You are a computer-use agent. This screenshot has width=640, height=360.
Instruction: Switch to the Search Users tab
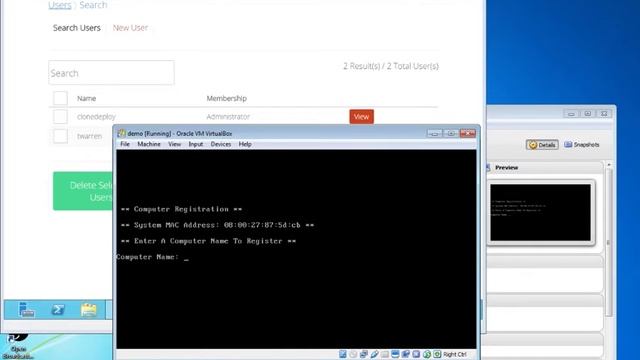coord(77,28)
